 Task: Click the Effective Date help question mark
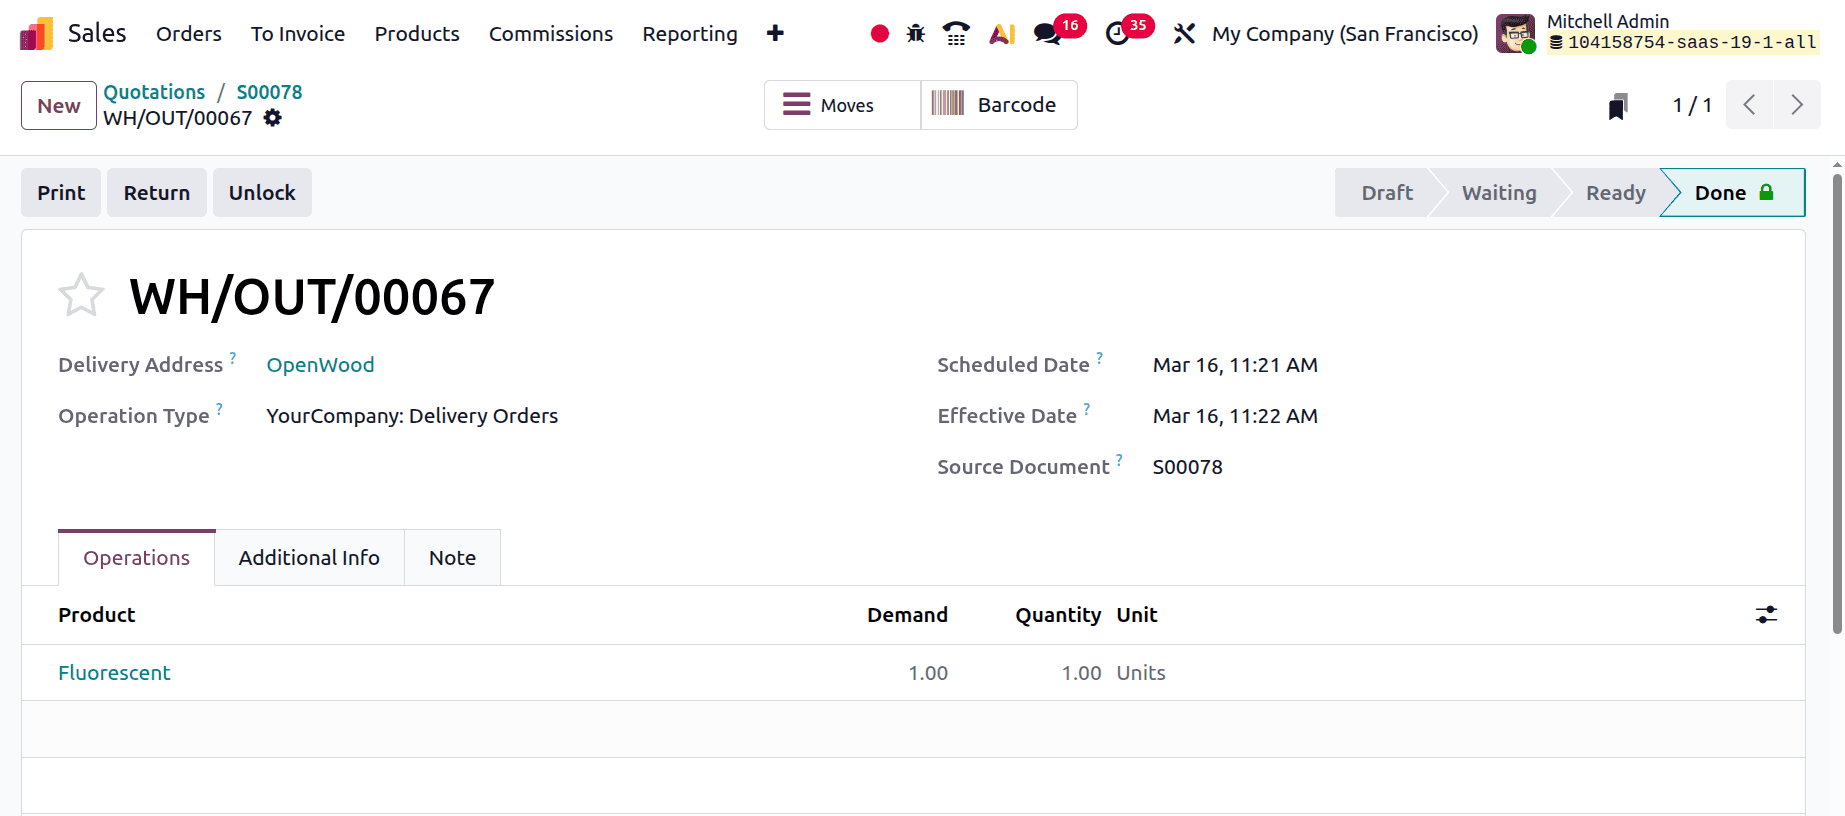[x=1086, y=408]
